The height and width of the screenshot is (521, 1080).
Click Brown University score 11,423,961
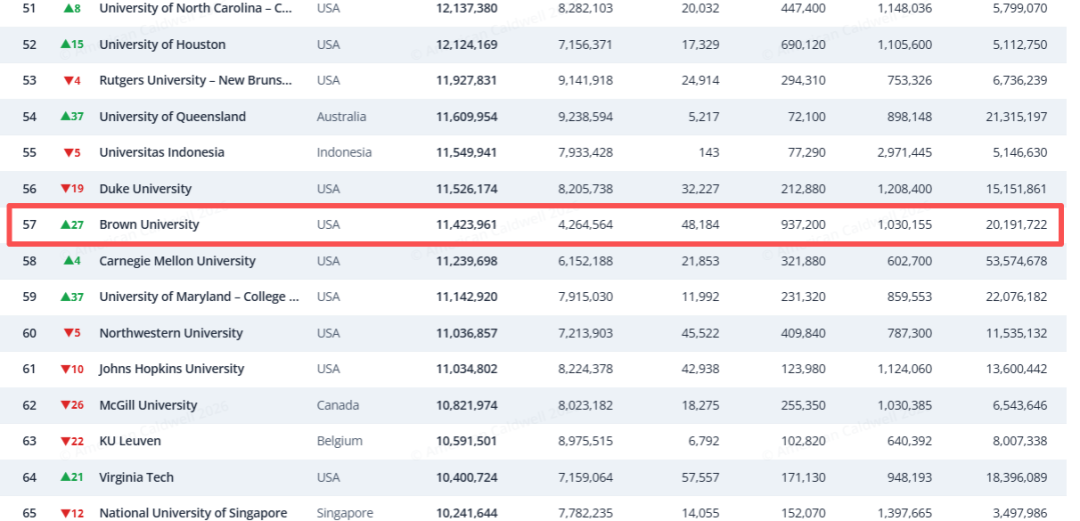click(x=466, y=225)
